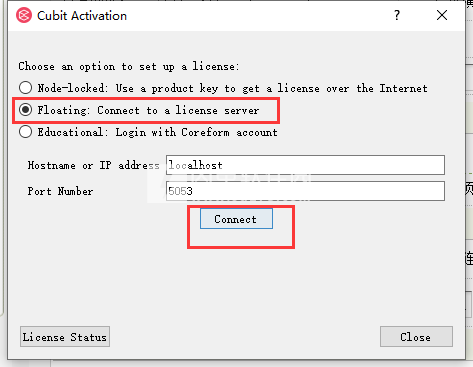
Task: Close the dialog with the X icon
Action: (x=442, y=15)
